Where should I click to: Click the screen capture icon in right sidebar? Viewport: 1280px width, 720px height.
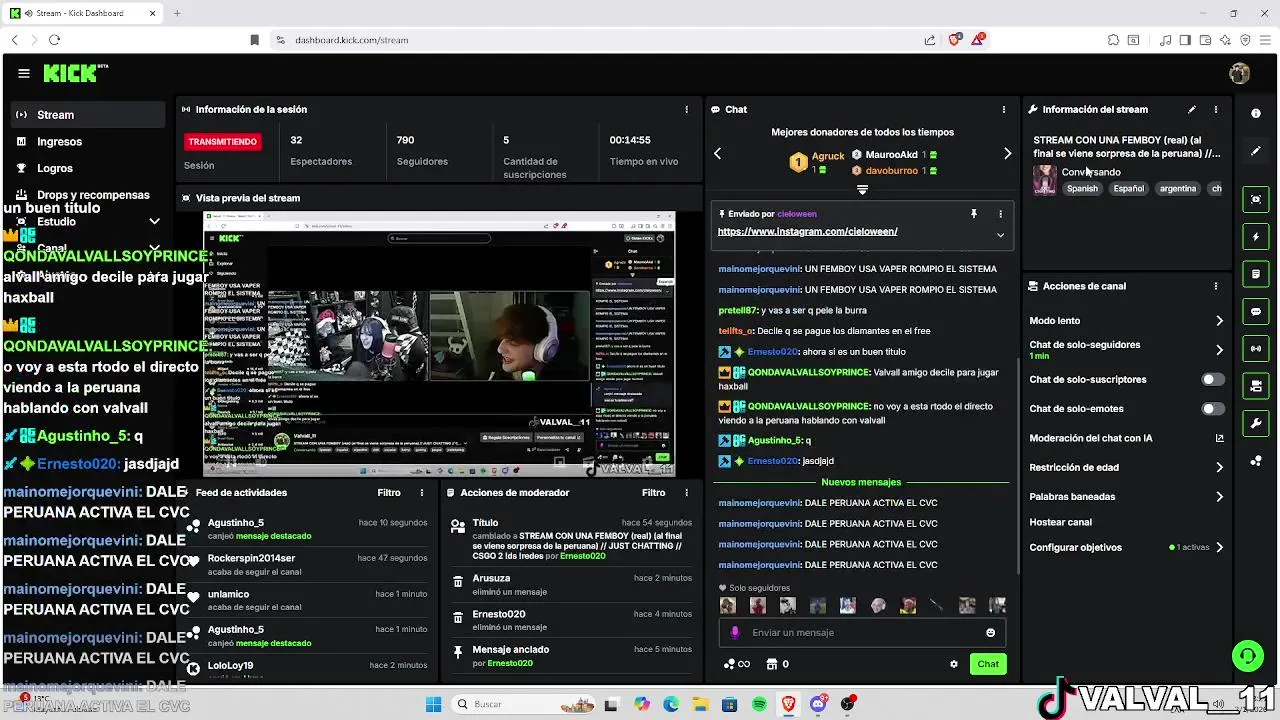pos(1256,199)
